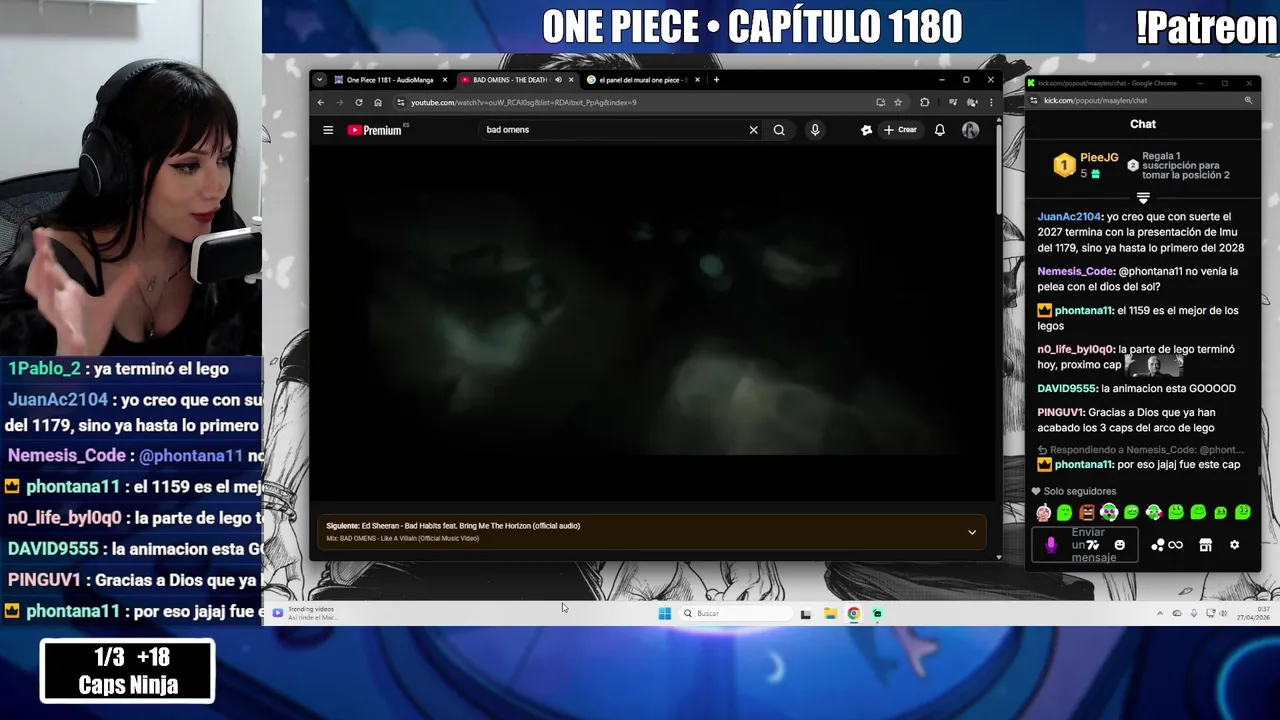1280x720 pixels.
Task: Expand the 'Siguiente' up-next queue chevron
Action: point(972,532)
